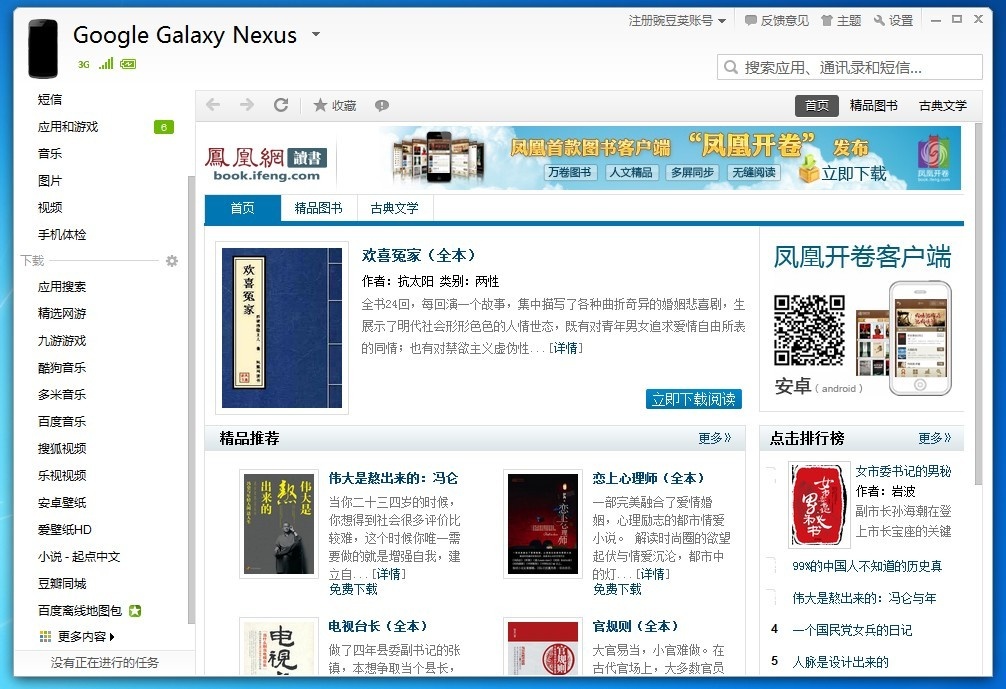The image size is (1006, 689).
Task: Click the signal strength bars icon
Action: (x=106, y=63)
